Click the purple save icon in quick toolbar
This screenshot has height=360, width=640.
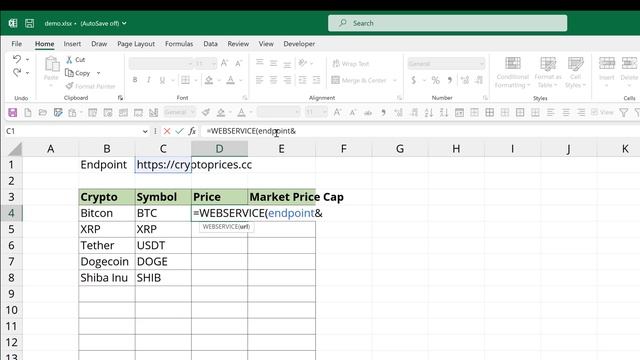pos(13,112)
